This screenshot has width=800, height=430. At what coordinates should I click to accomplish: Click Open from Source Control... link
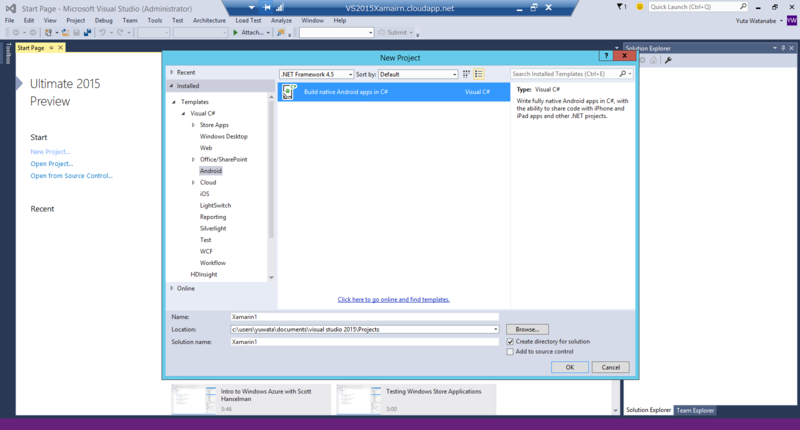71,175
